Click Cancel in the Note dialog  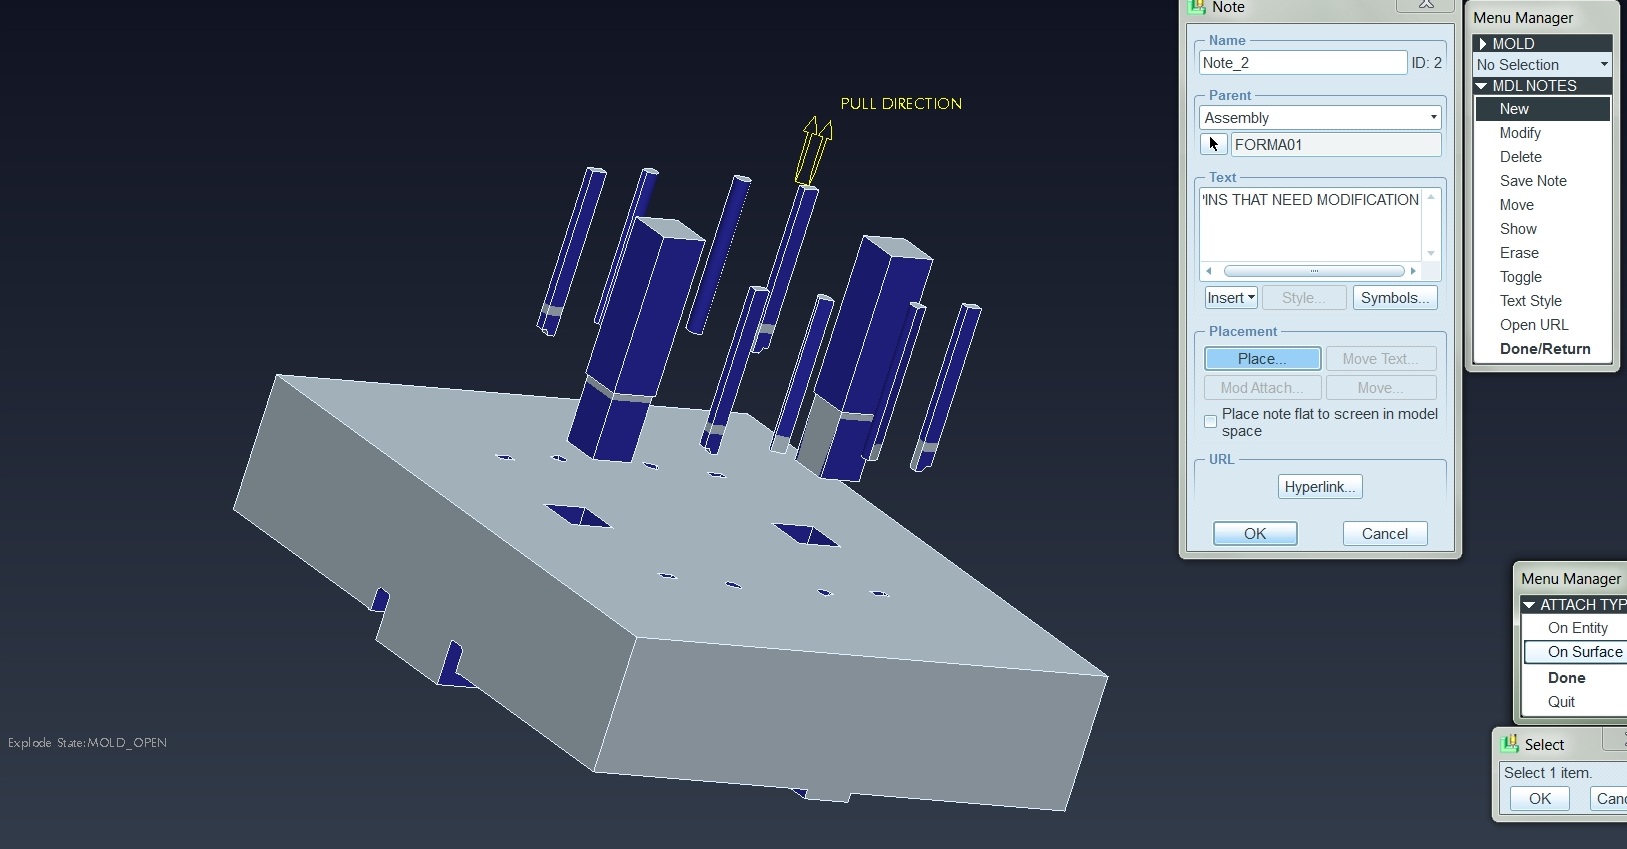[1385, 534]
